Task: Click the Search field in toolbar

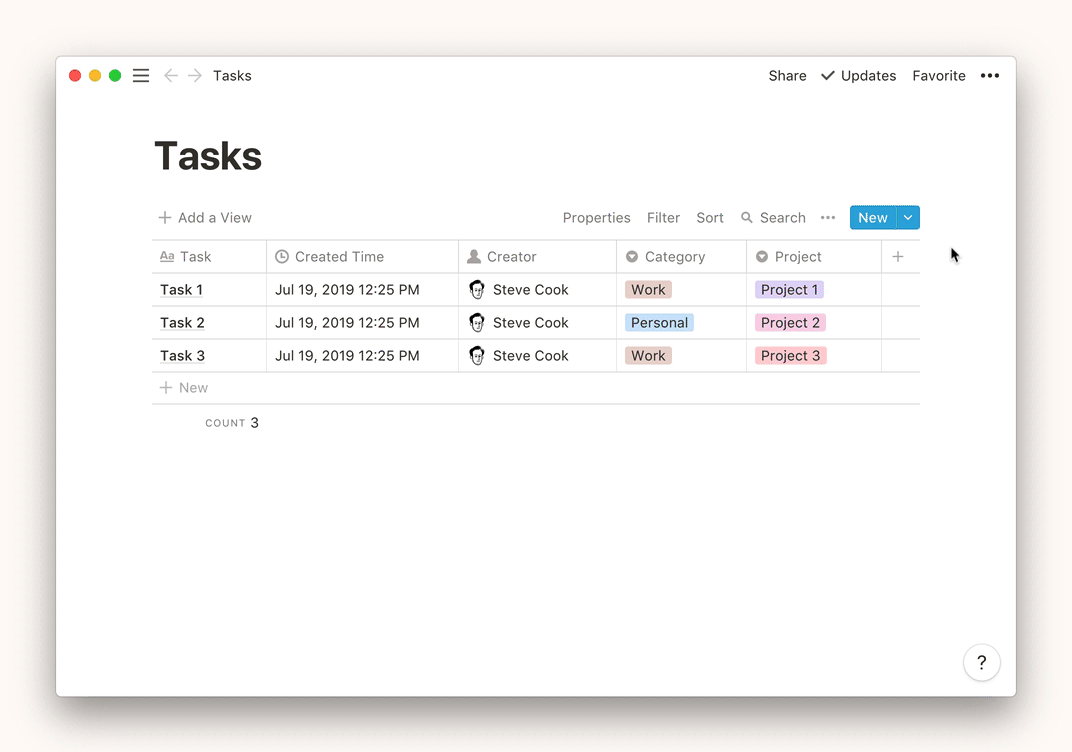Action: pos(773,218)
